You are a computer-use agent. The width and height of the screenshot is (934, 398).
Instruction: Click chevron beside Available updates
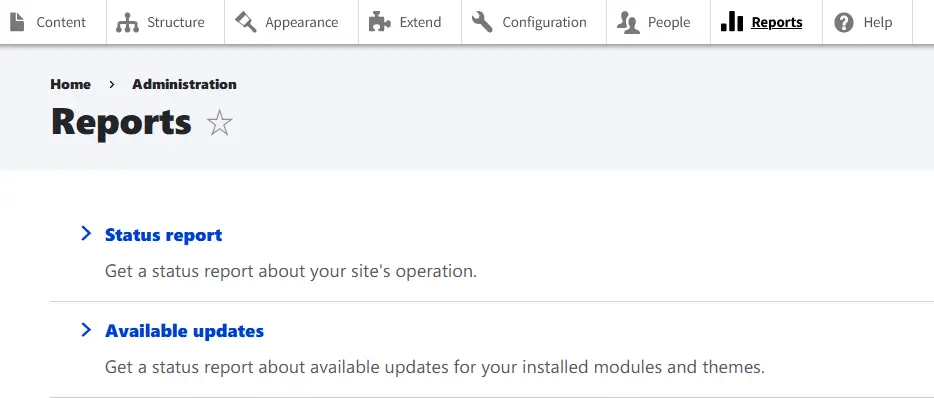click(x=86, y=329)
